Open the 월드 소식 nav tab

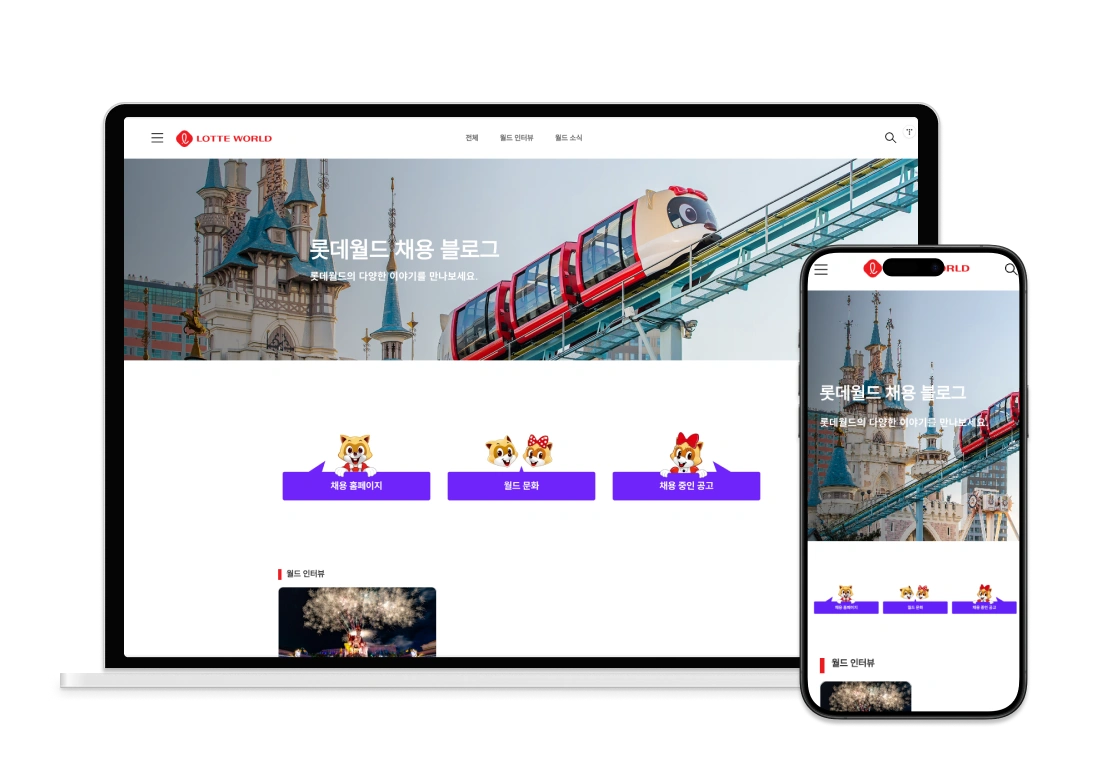coord(568,138)
